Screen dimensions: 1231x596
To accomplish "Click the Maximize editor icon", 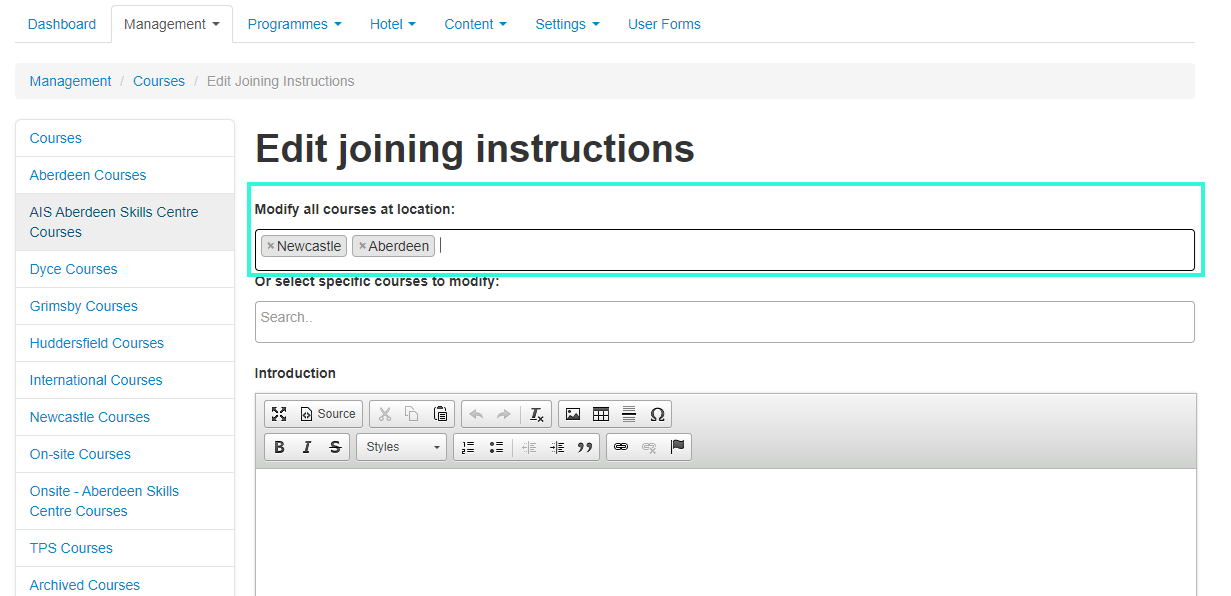I will 279,414.
